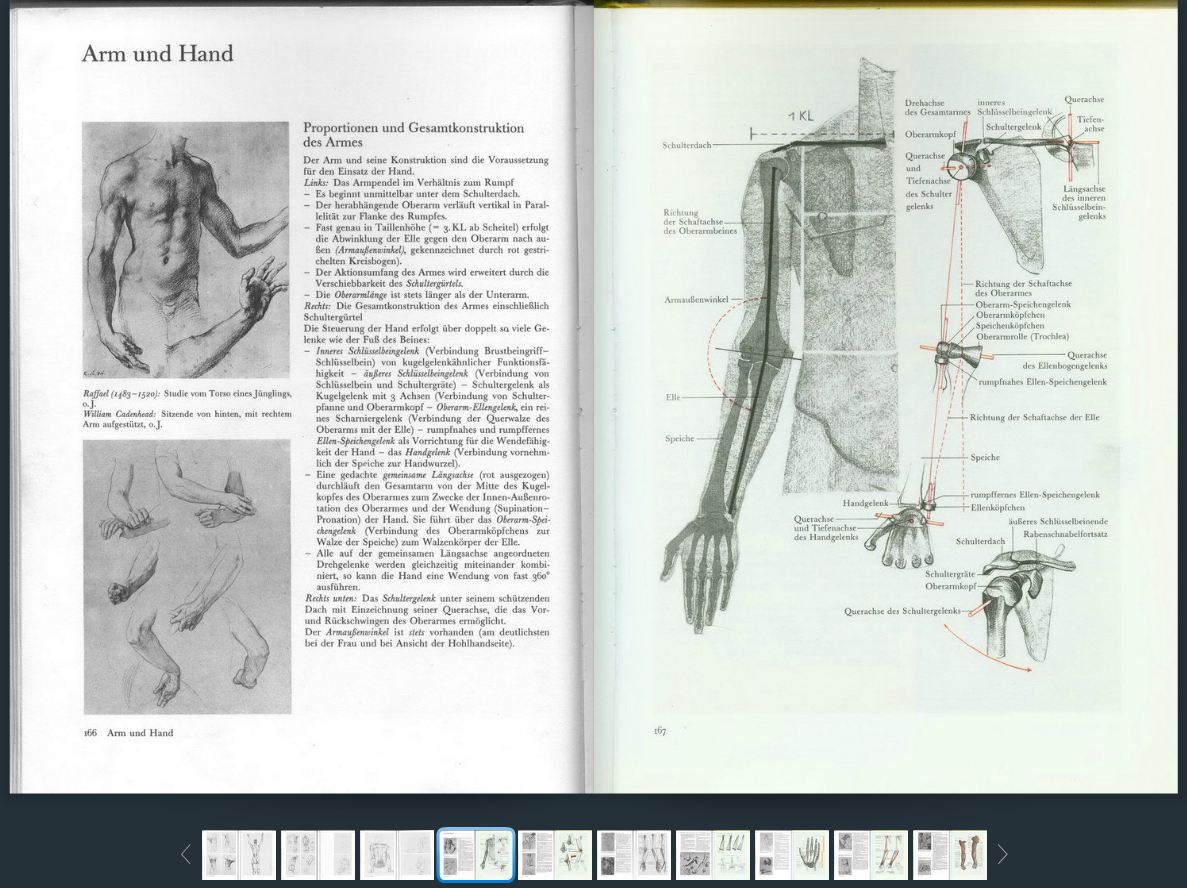Open the thumbnail with red-lined forearm diagrams
Viewport: 1187px width, 888px height.
point(871,855)
